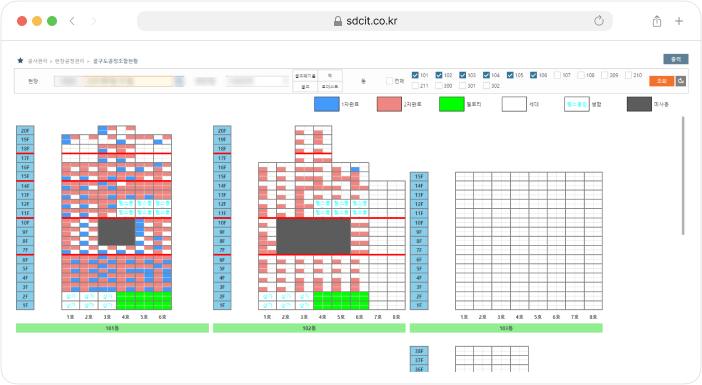The height and width of the screenshot is (385, 702).
Task: Select the 103동 green building label bar
Action: point(506,328)
